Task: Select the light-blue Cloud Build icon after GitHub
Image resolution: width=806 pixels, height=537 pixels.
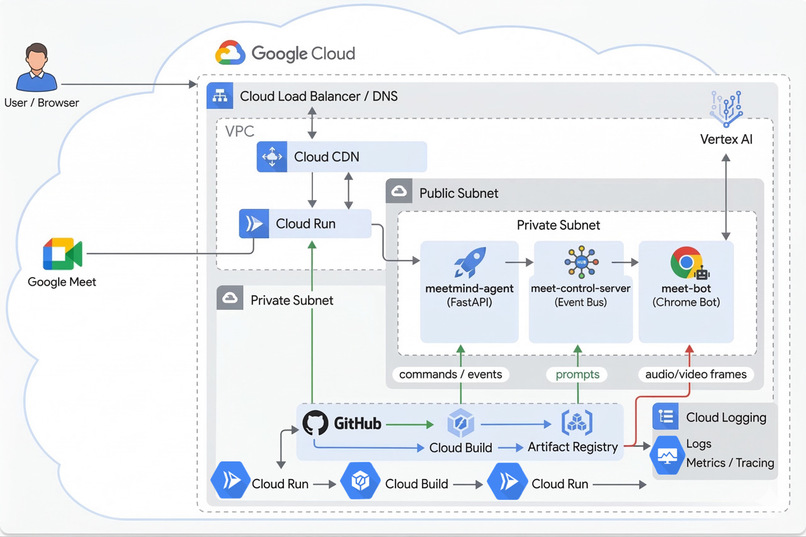Action: [461, 423]
